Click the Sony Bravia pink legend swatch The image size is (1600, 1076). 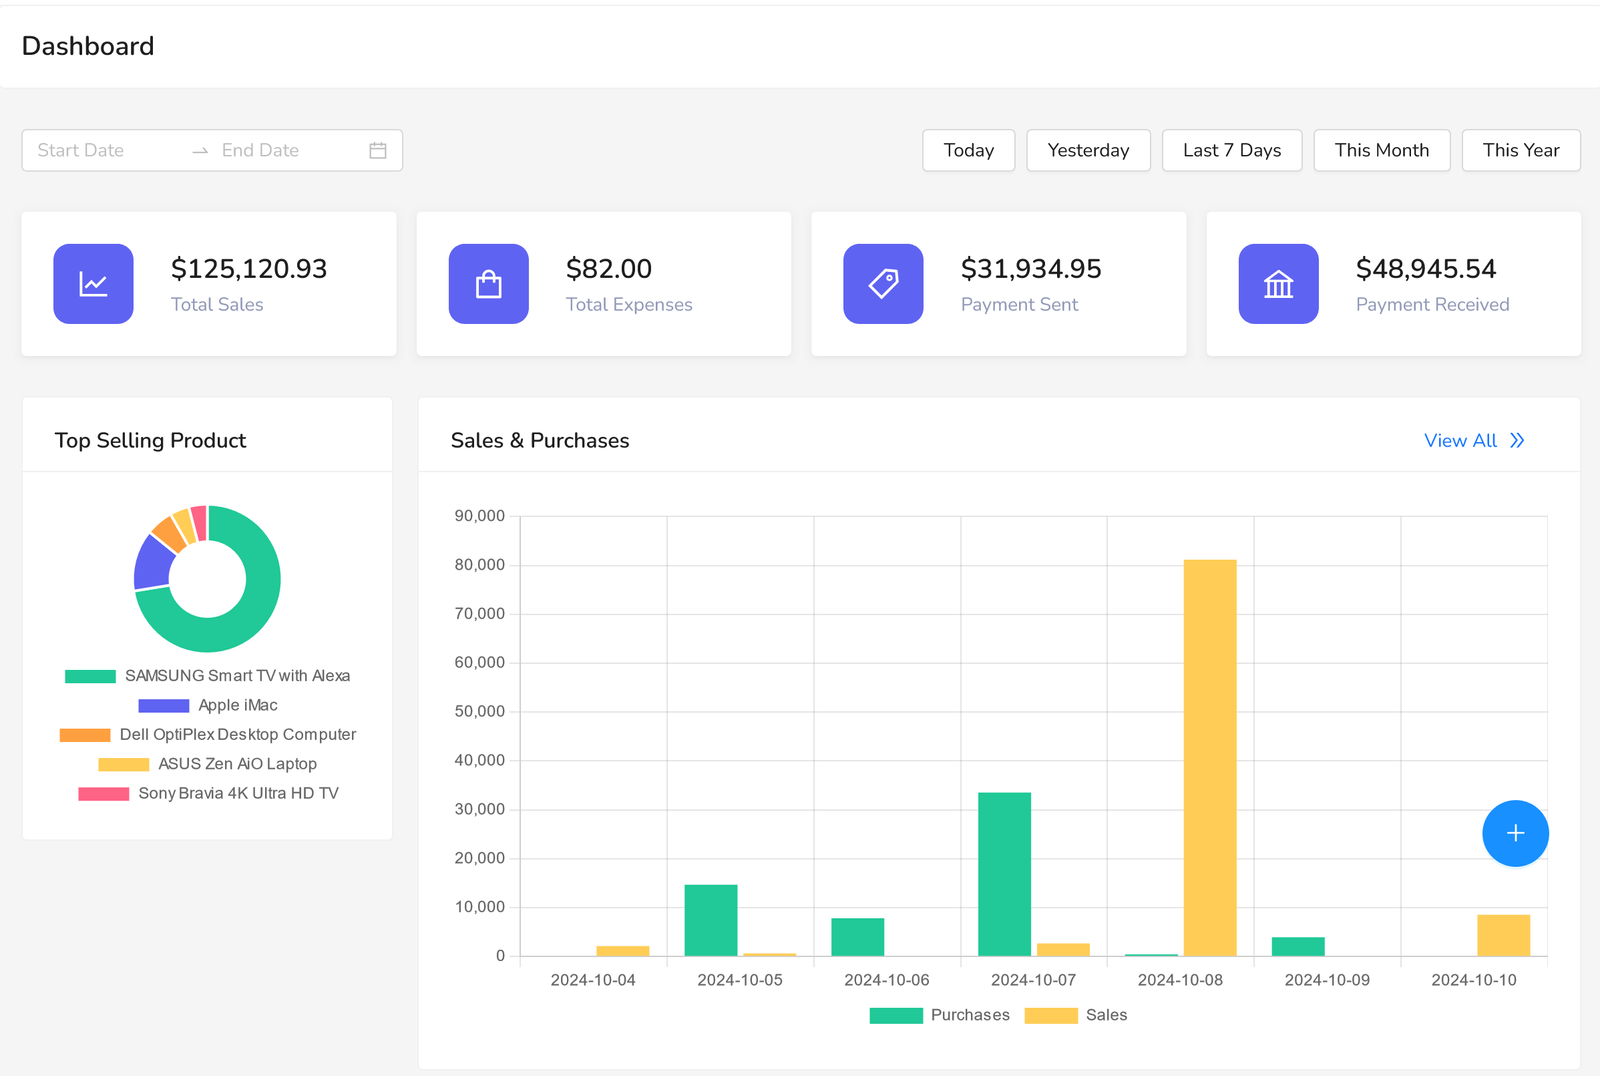tap(104, 794)
